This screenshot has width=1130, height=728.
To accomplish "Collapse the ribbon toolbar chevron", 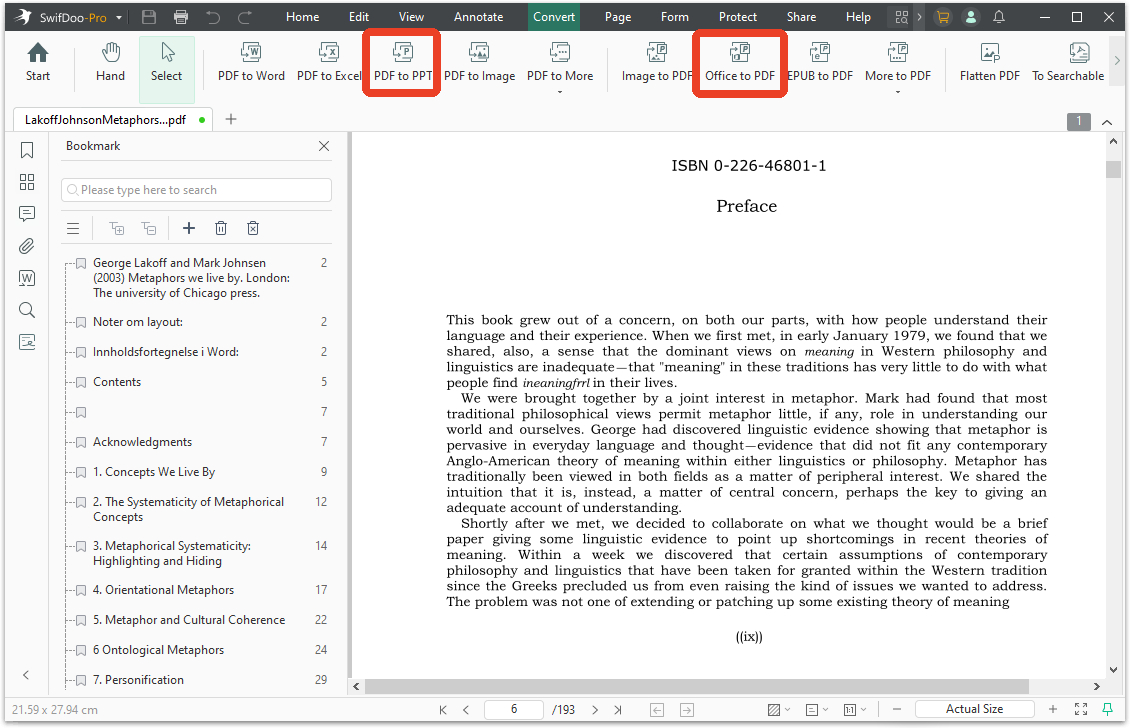I will tap(1106, 122).
